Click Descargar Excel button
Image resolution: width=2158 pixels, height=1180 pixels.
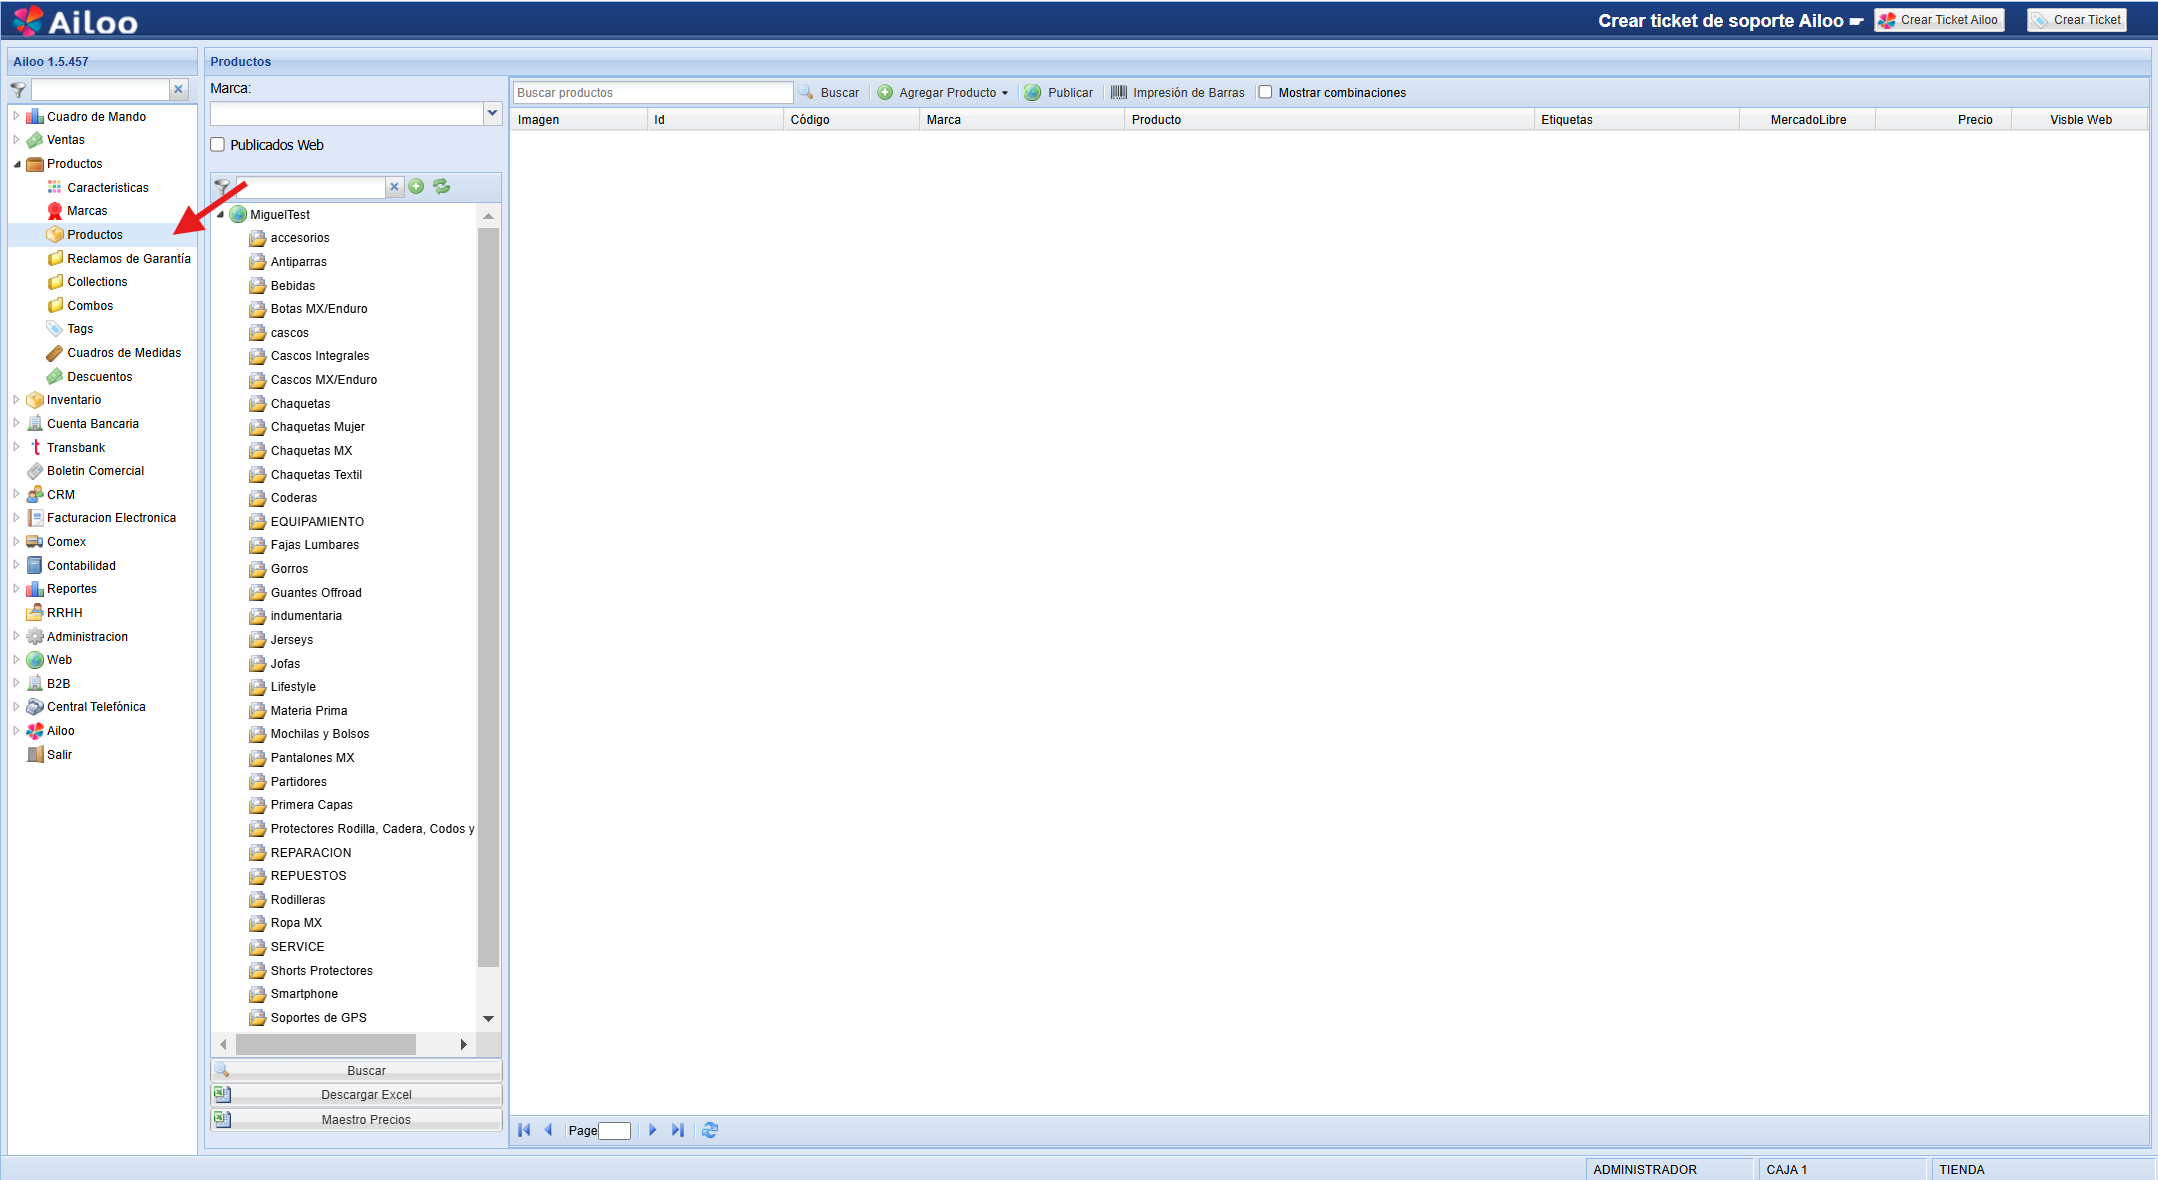pyautogui.click(x=366, y=1095)
